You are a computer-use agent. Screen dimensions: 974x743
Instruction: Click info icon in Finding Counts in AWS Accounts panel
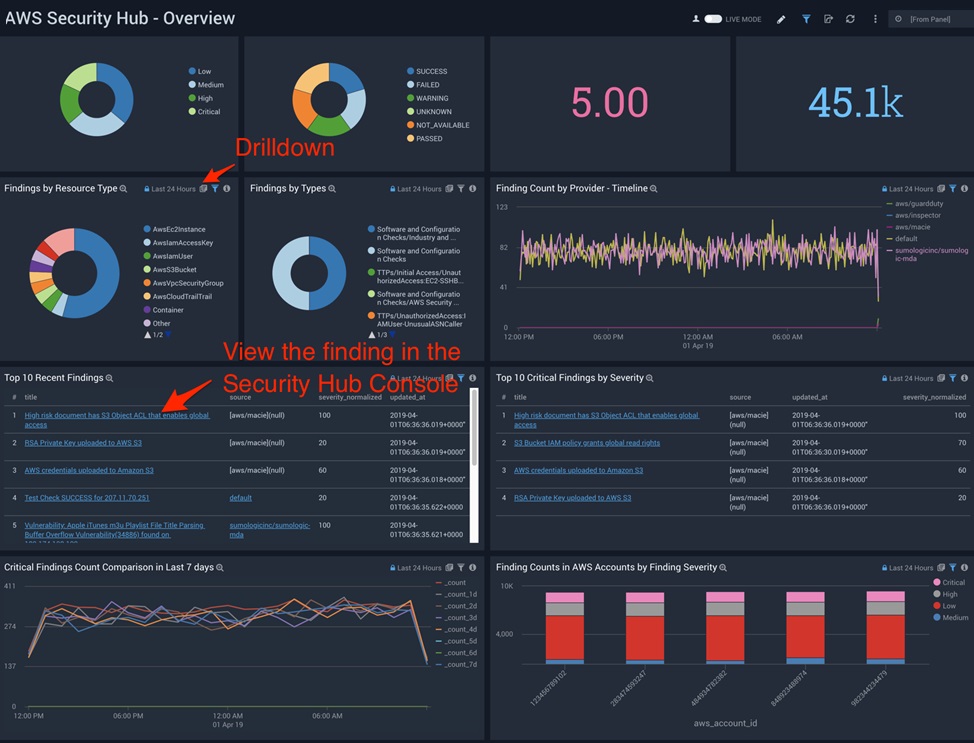(965, 568)
